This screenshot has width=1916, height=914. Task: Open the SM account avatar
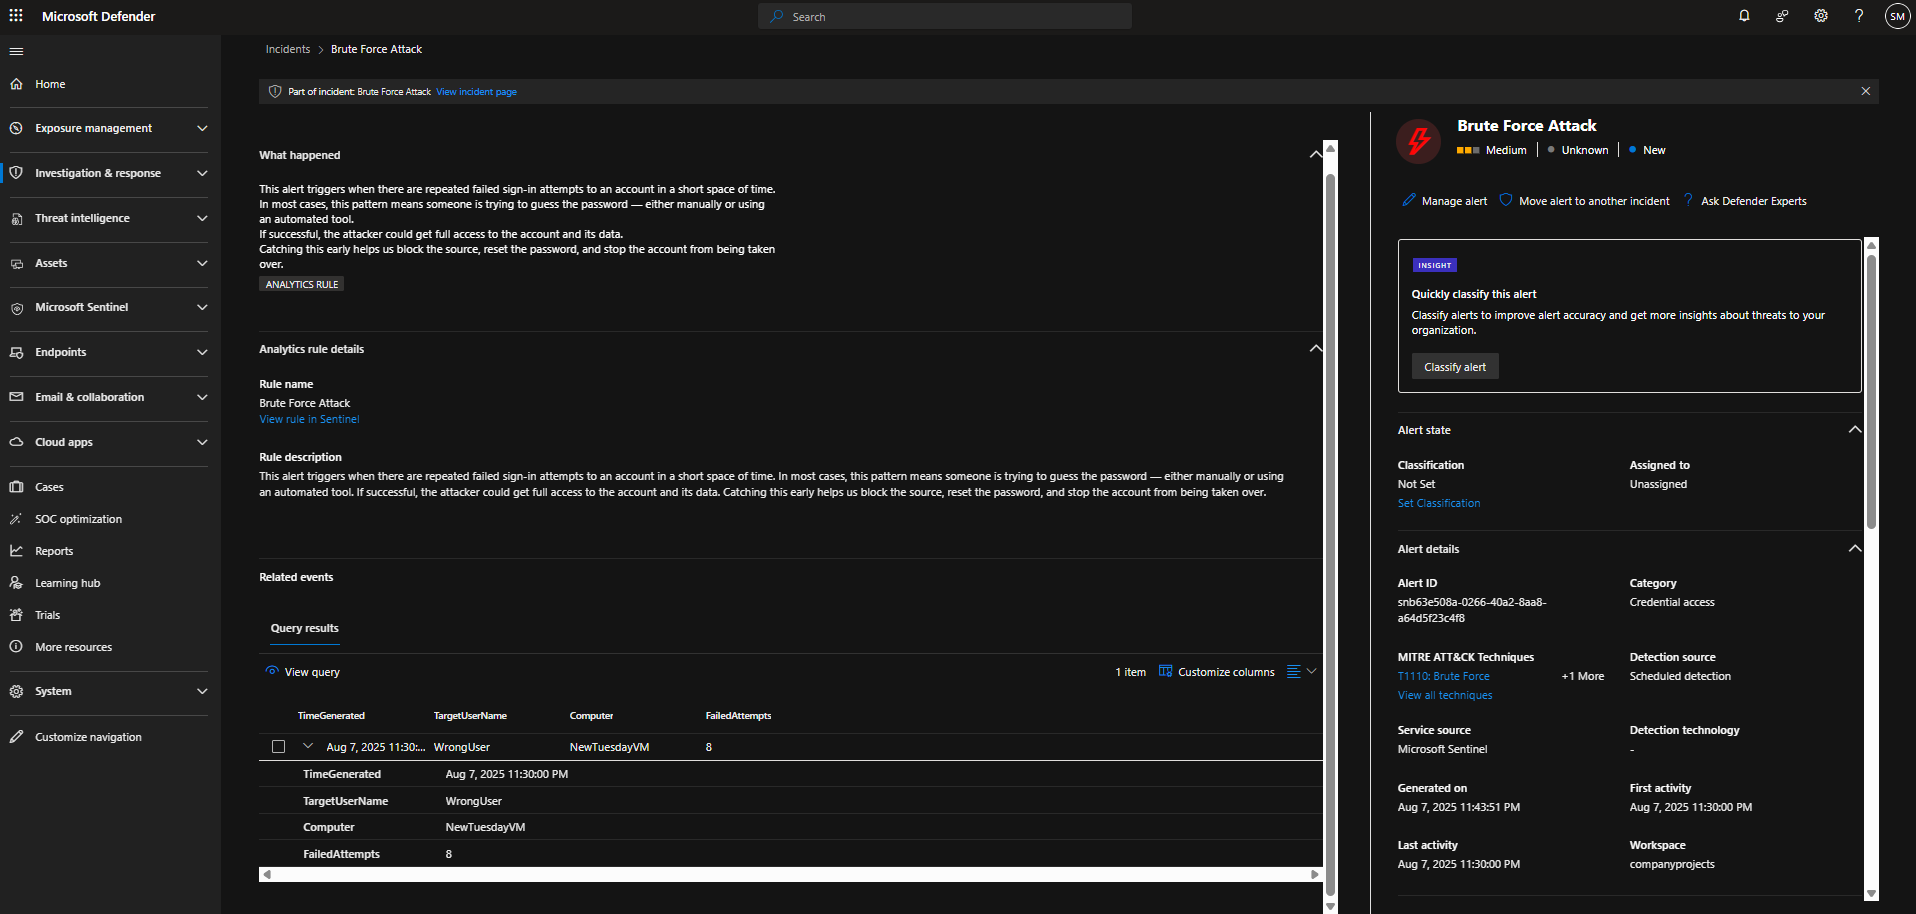click(1897, 16)
